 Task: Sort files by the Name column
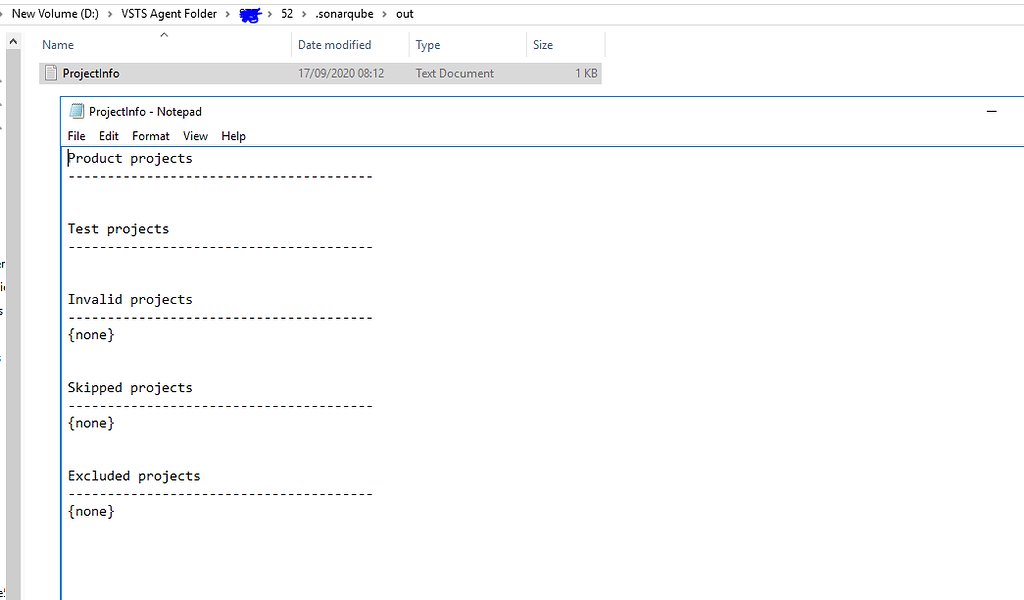click(x=57, y=45)
